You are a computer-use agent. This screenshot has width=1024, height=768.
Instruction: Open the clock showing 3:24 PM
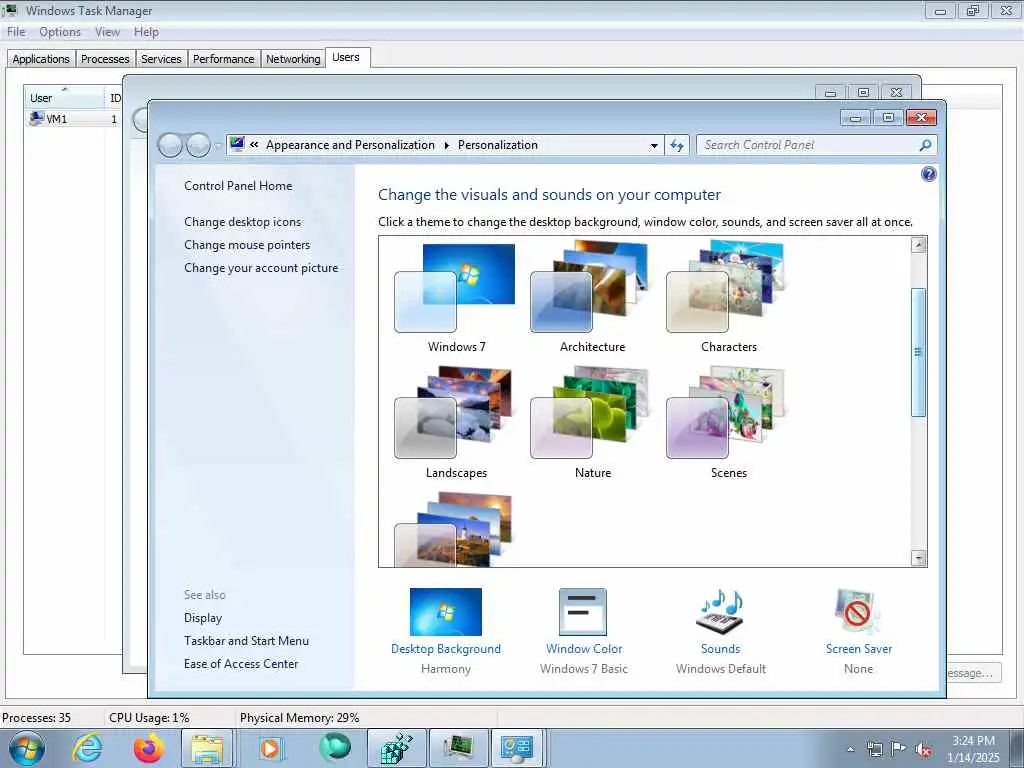973,749
